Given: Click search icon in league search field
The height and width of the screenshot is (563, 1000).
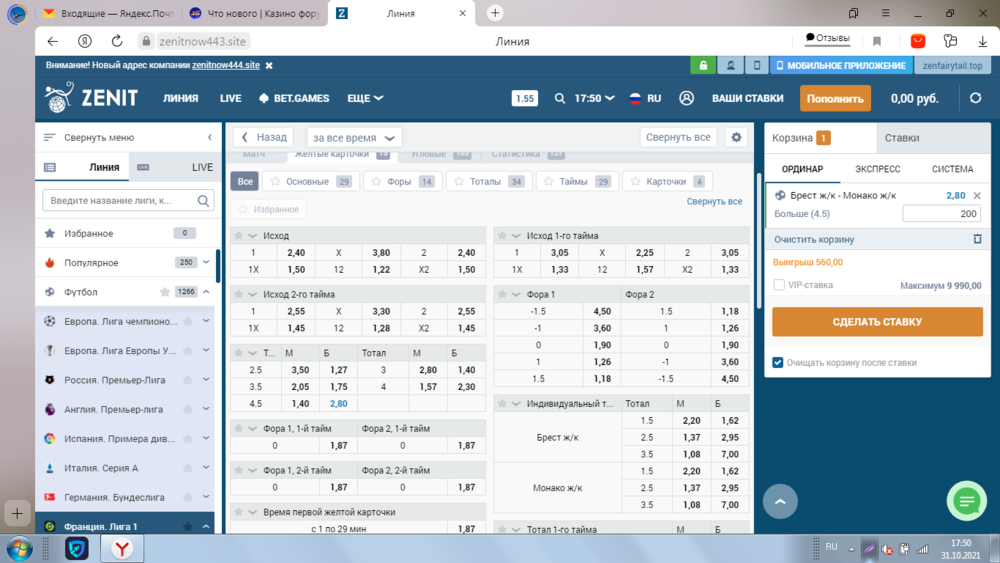Looking at the screenshot, I should [x=203, y=200].
